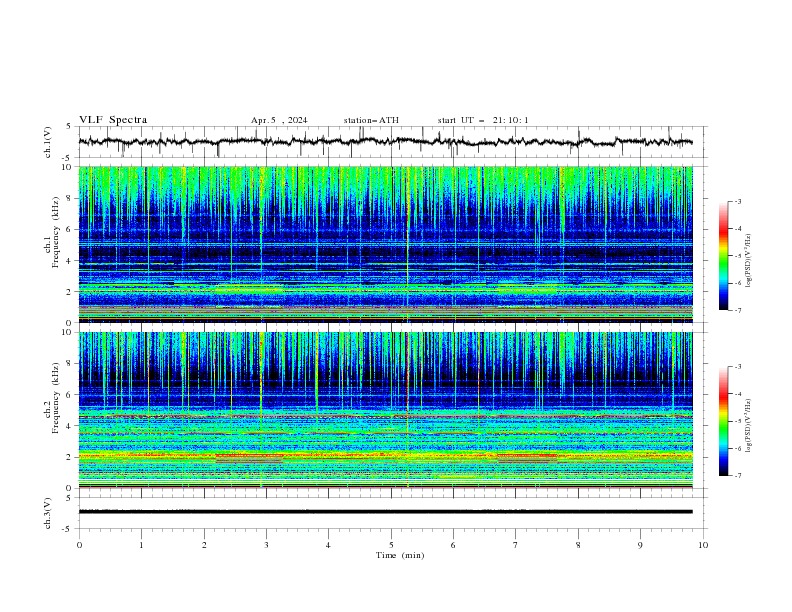This screenshot has width=792, height=612.
Task: Click the upper PSD color scale bar
Action: point(724,256)
